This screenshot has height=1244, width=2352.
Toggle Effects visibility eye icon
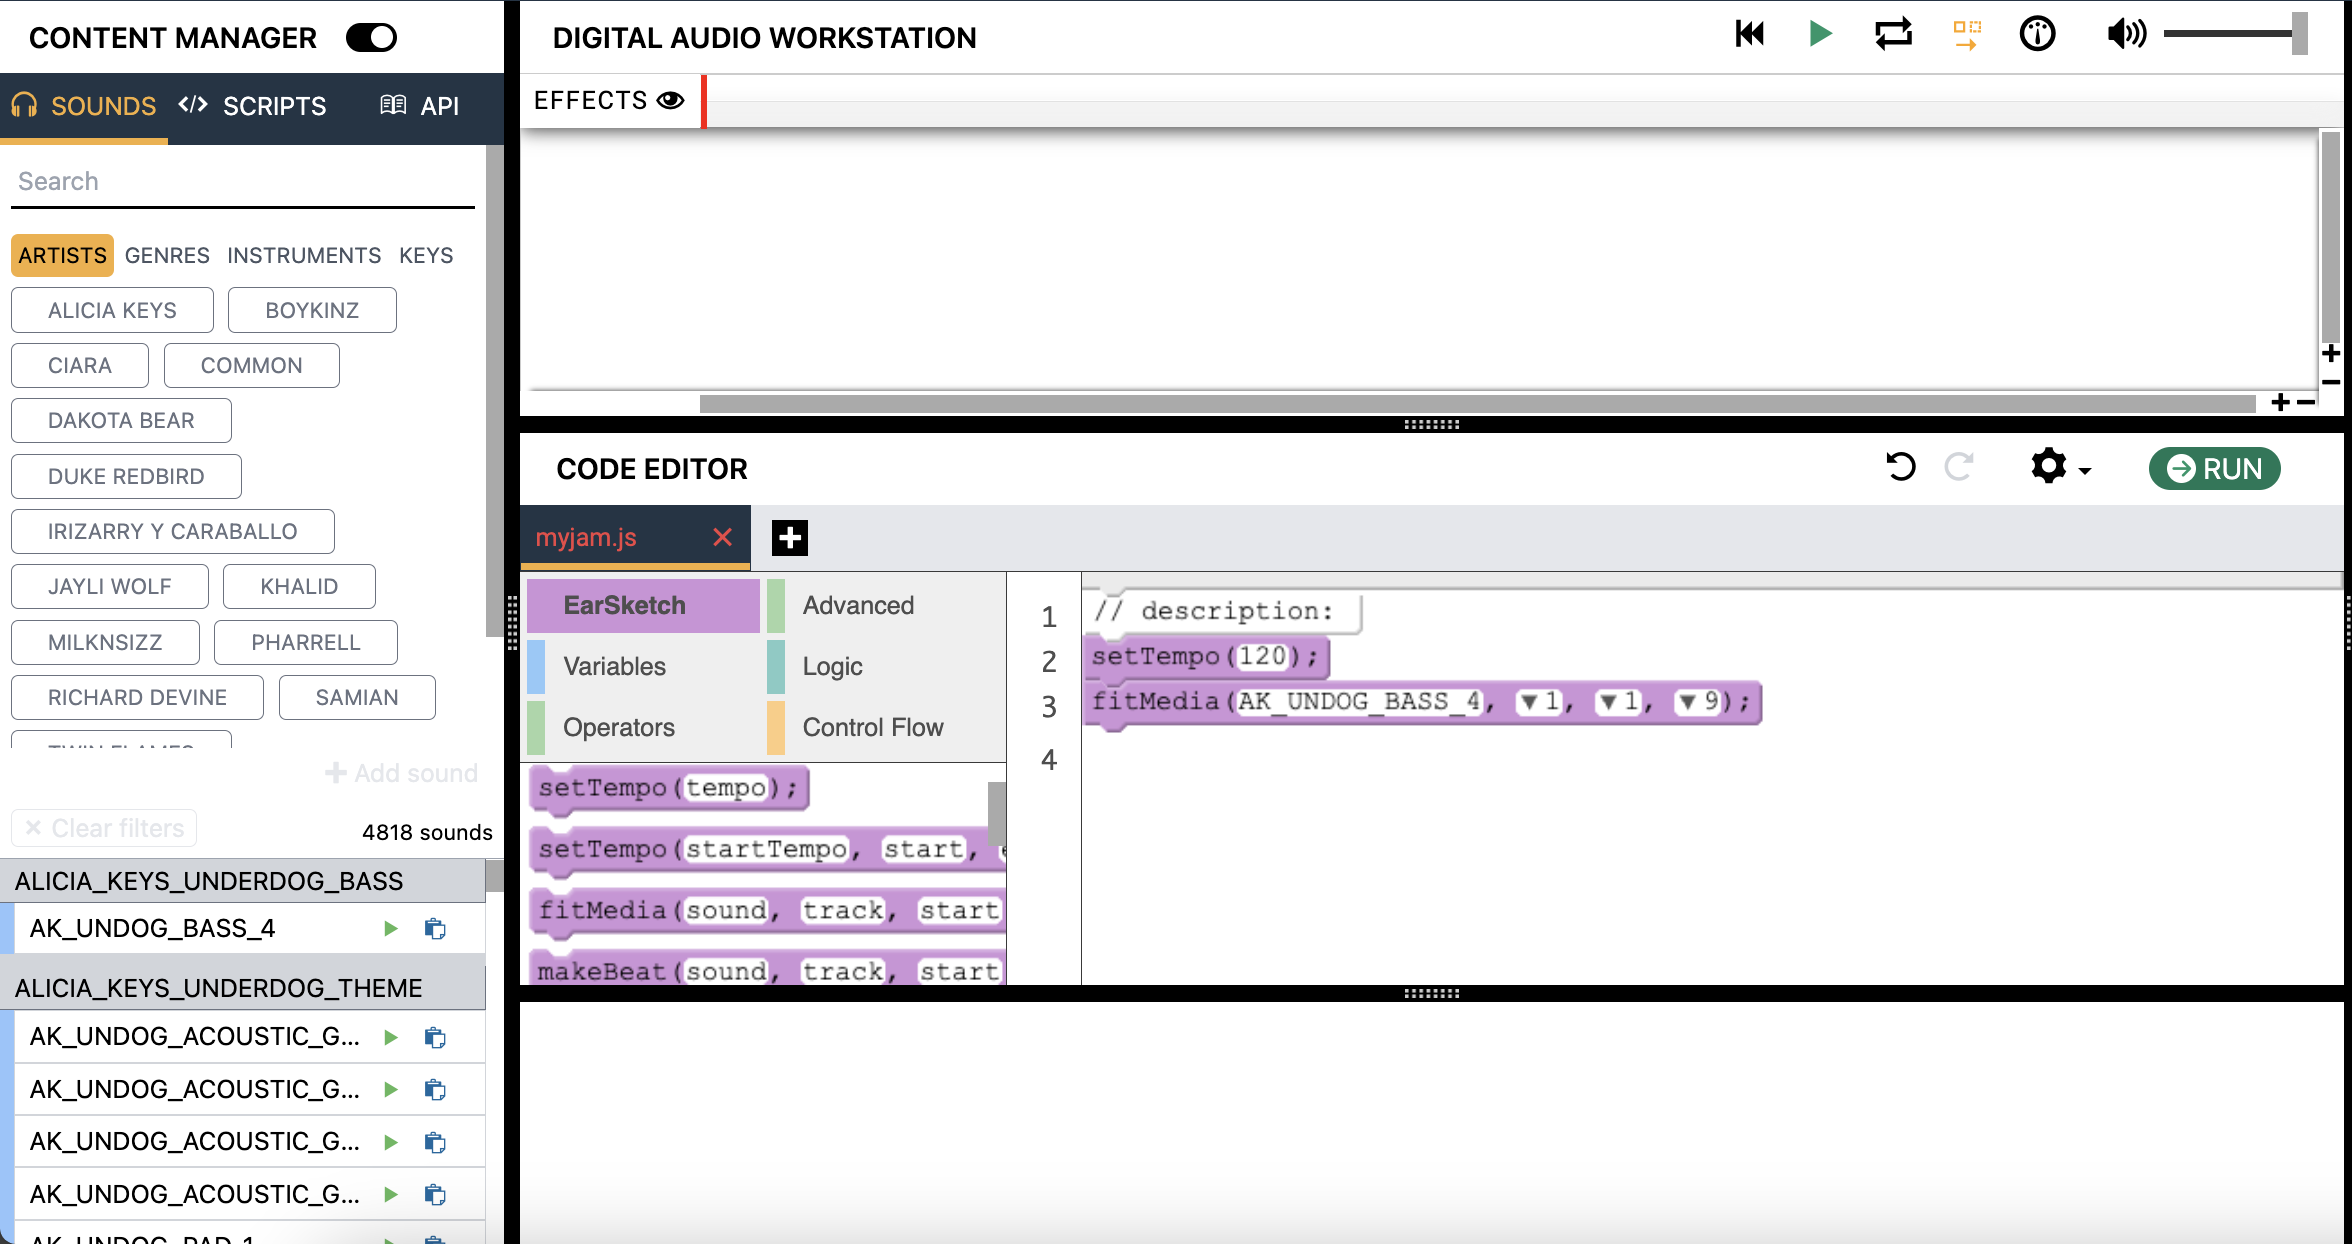coord(670,100)
